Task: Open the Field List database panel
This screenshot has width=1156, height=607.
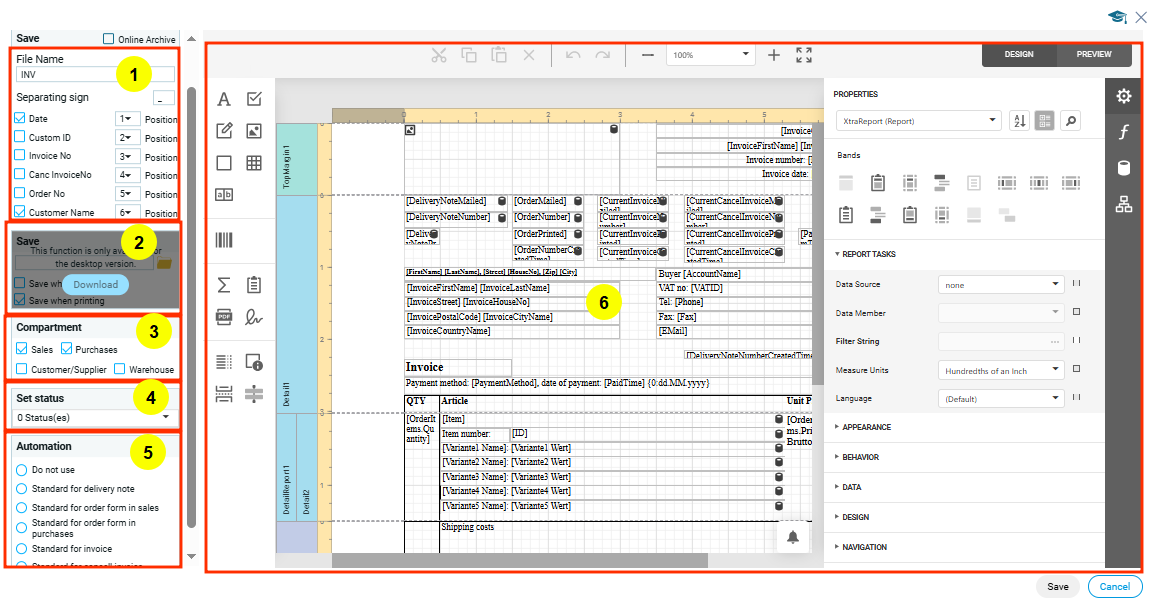Action: tap(1124, 168)
